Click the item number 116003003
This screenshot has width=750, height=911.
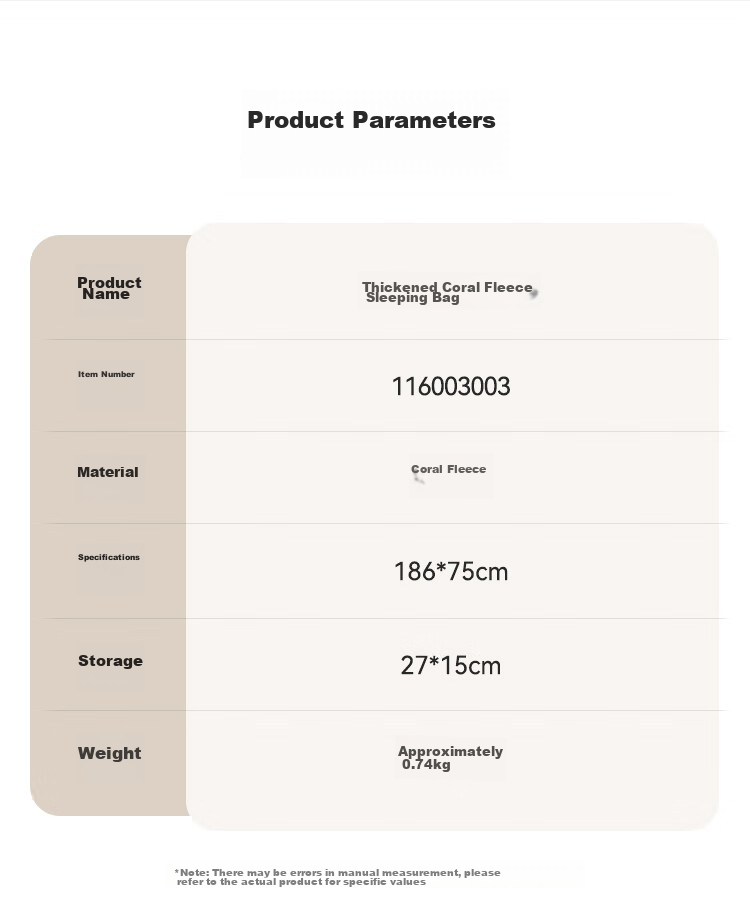coord(451,386)
